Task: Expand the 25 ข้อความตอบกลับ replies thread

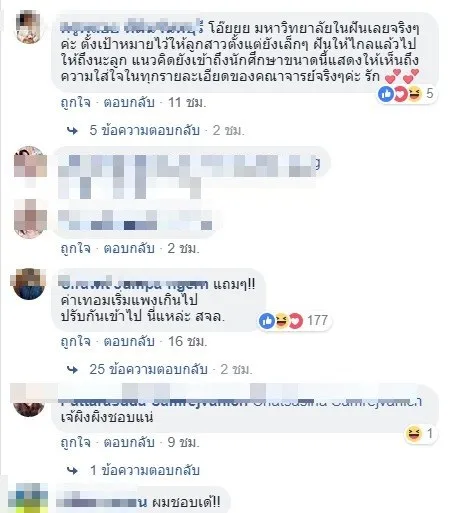Action: 148,369
